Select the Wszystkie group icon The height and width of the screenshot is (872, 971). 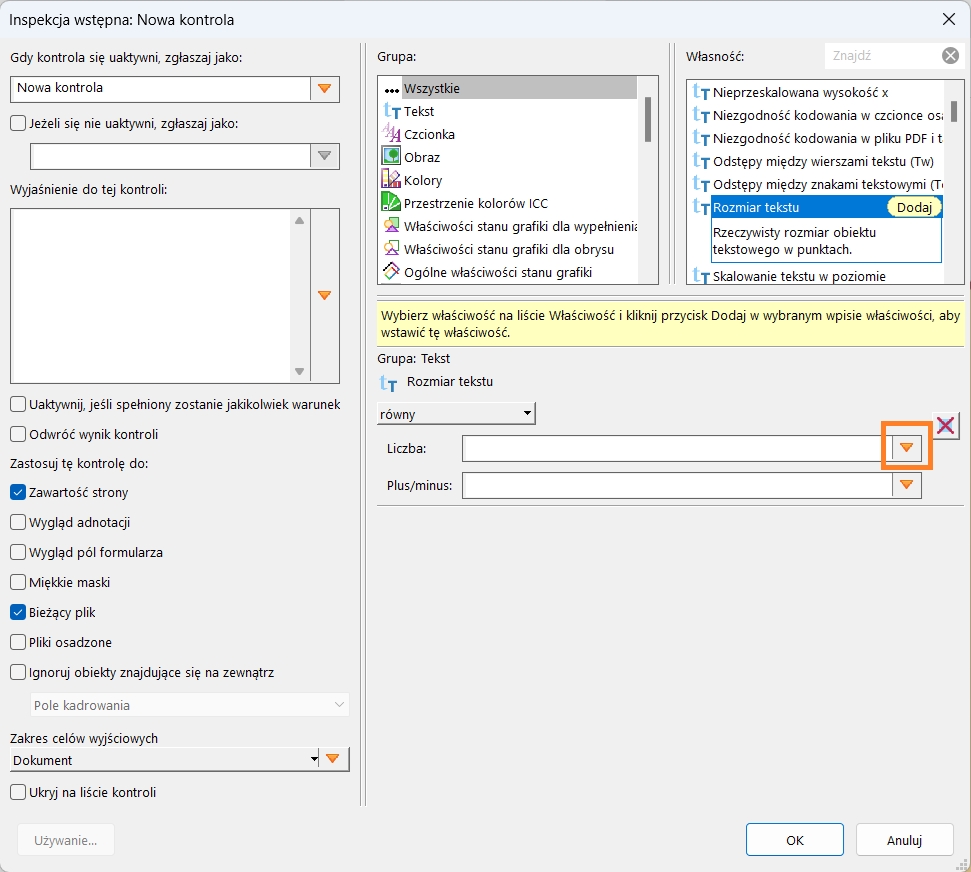391,89
